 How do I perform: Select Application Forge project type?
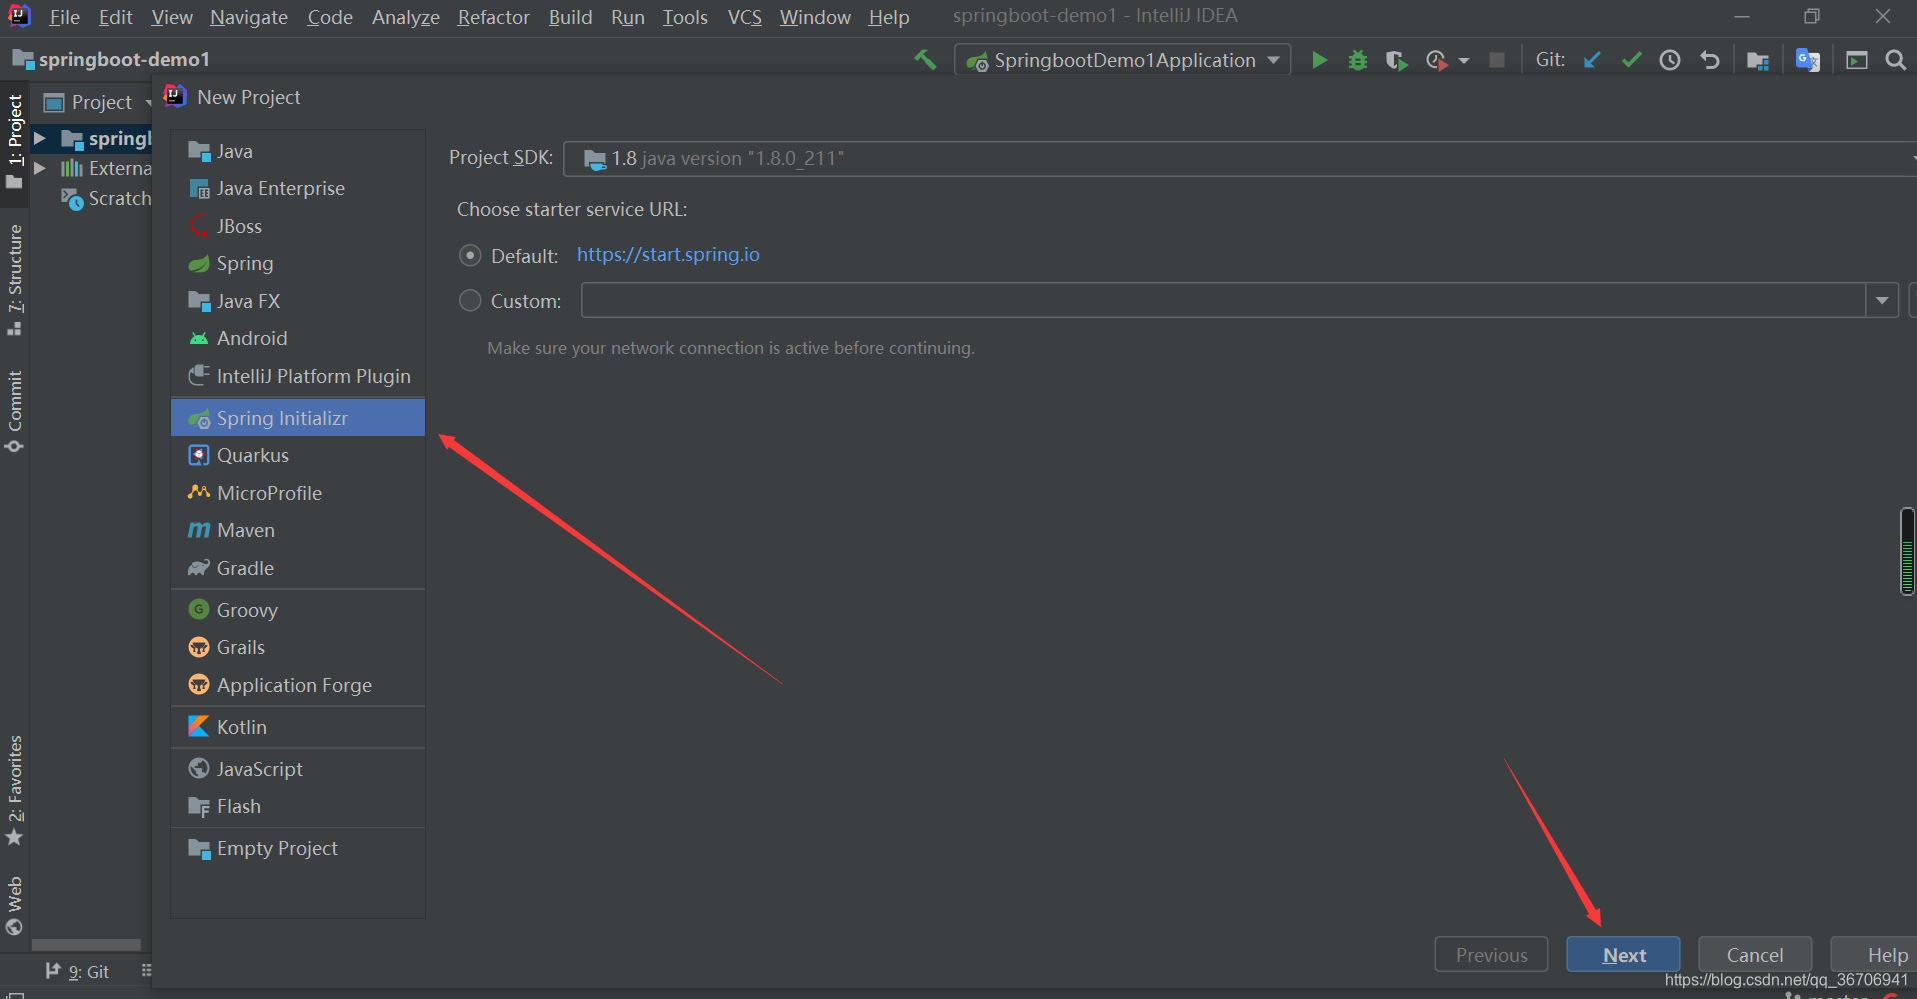coord(298,685)
